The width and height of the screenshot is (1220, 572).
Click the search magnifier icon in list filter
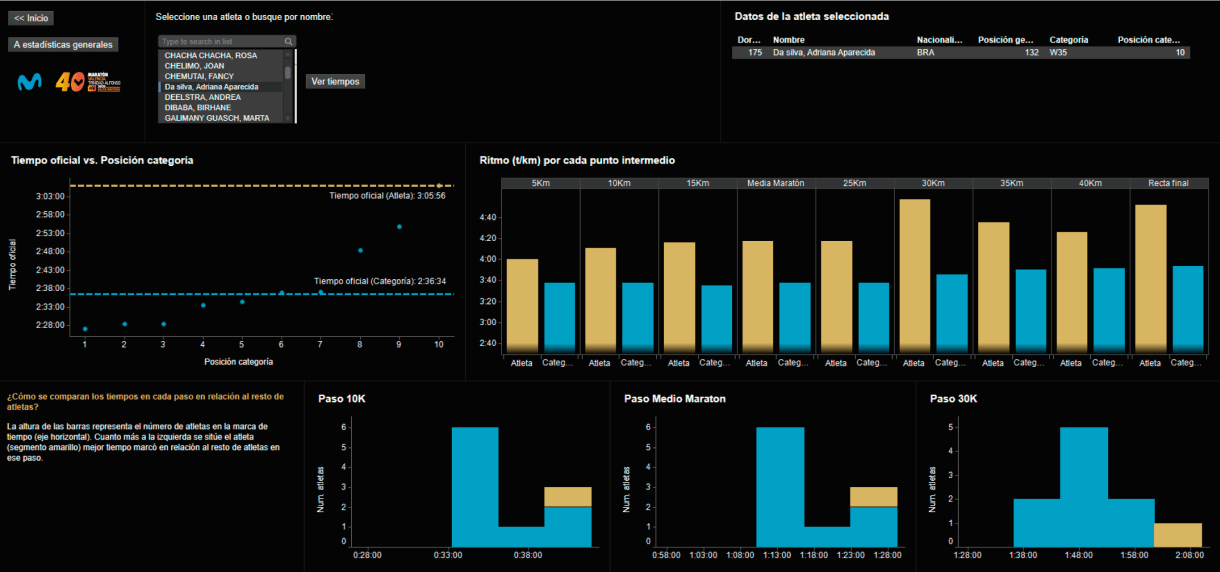click(289, 42)
